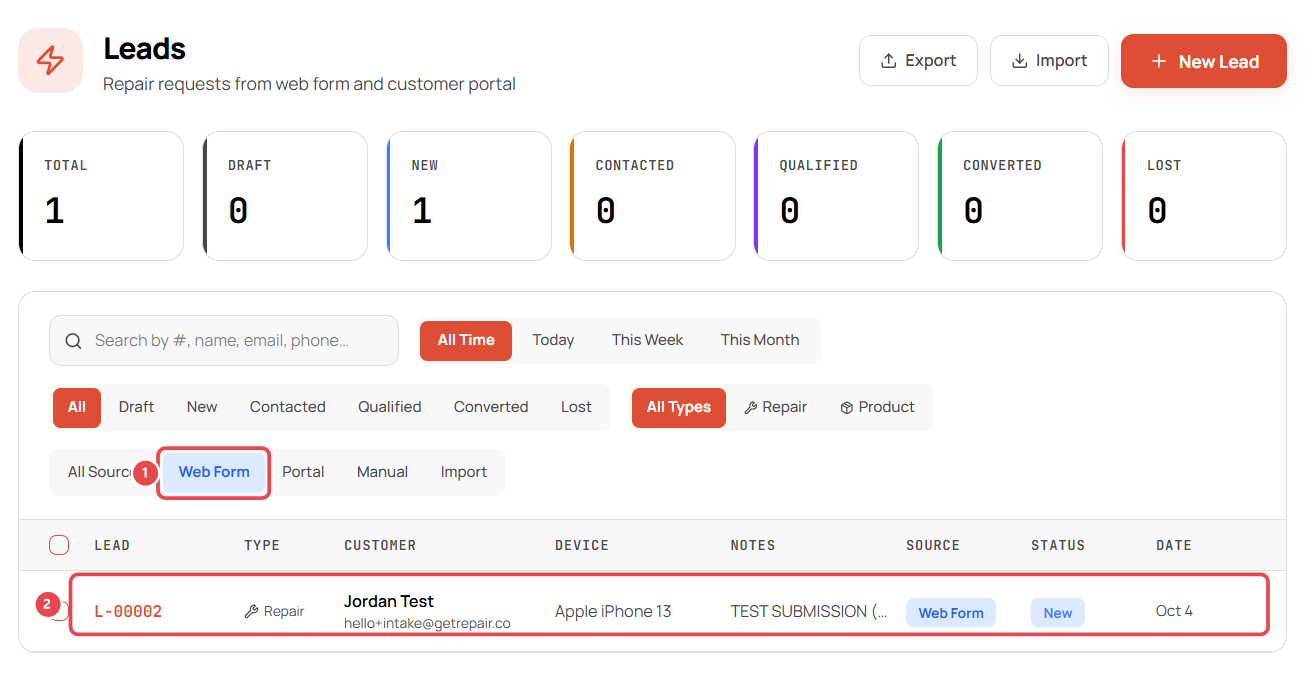Screen dimensions: 1312x688
Task: Click customer name Jordan Test
Action: tap(389, 601)
